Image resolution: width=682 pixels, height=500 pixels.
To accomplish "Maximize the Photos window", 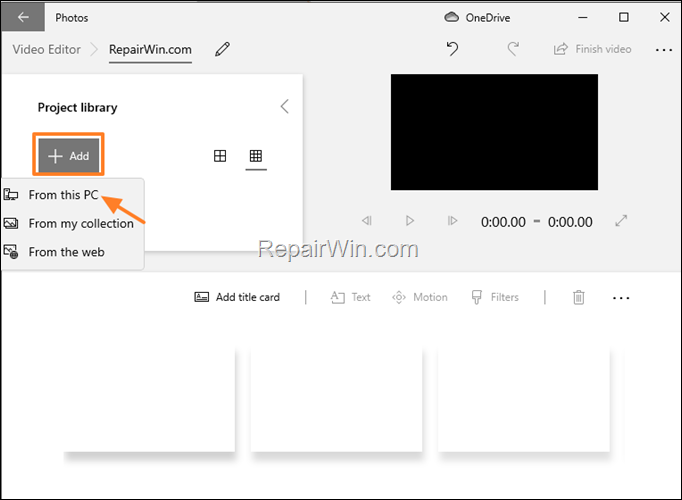I will point(624,17).
